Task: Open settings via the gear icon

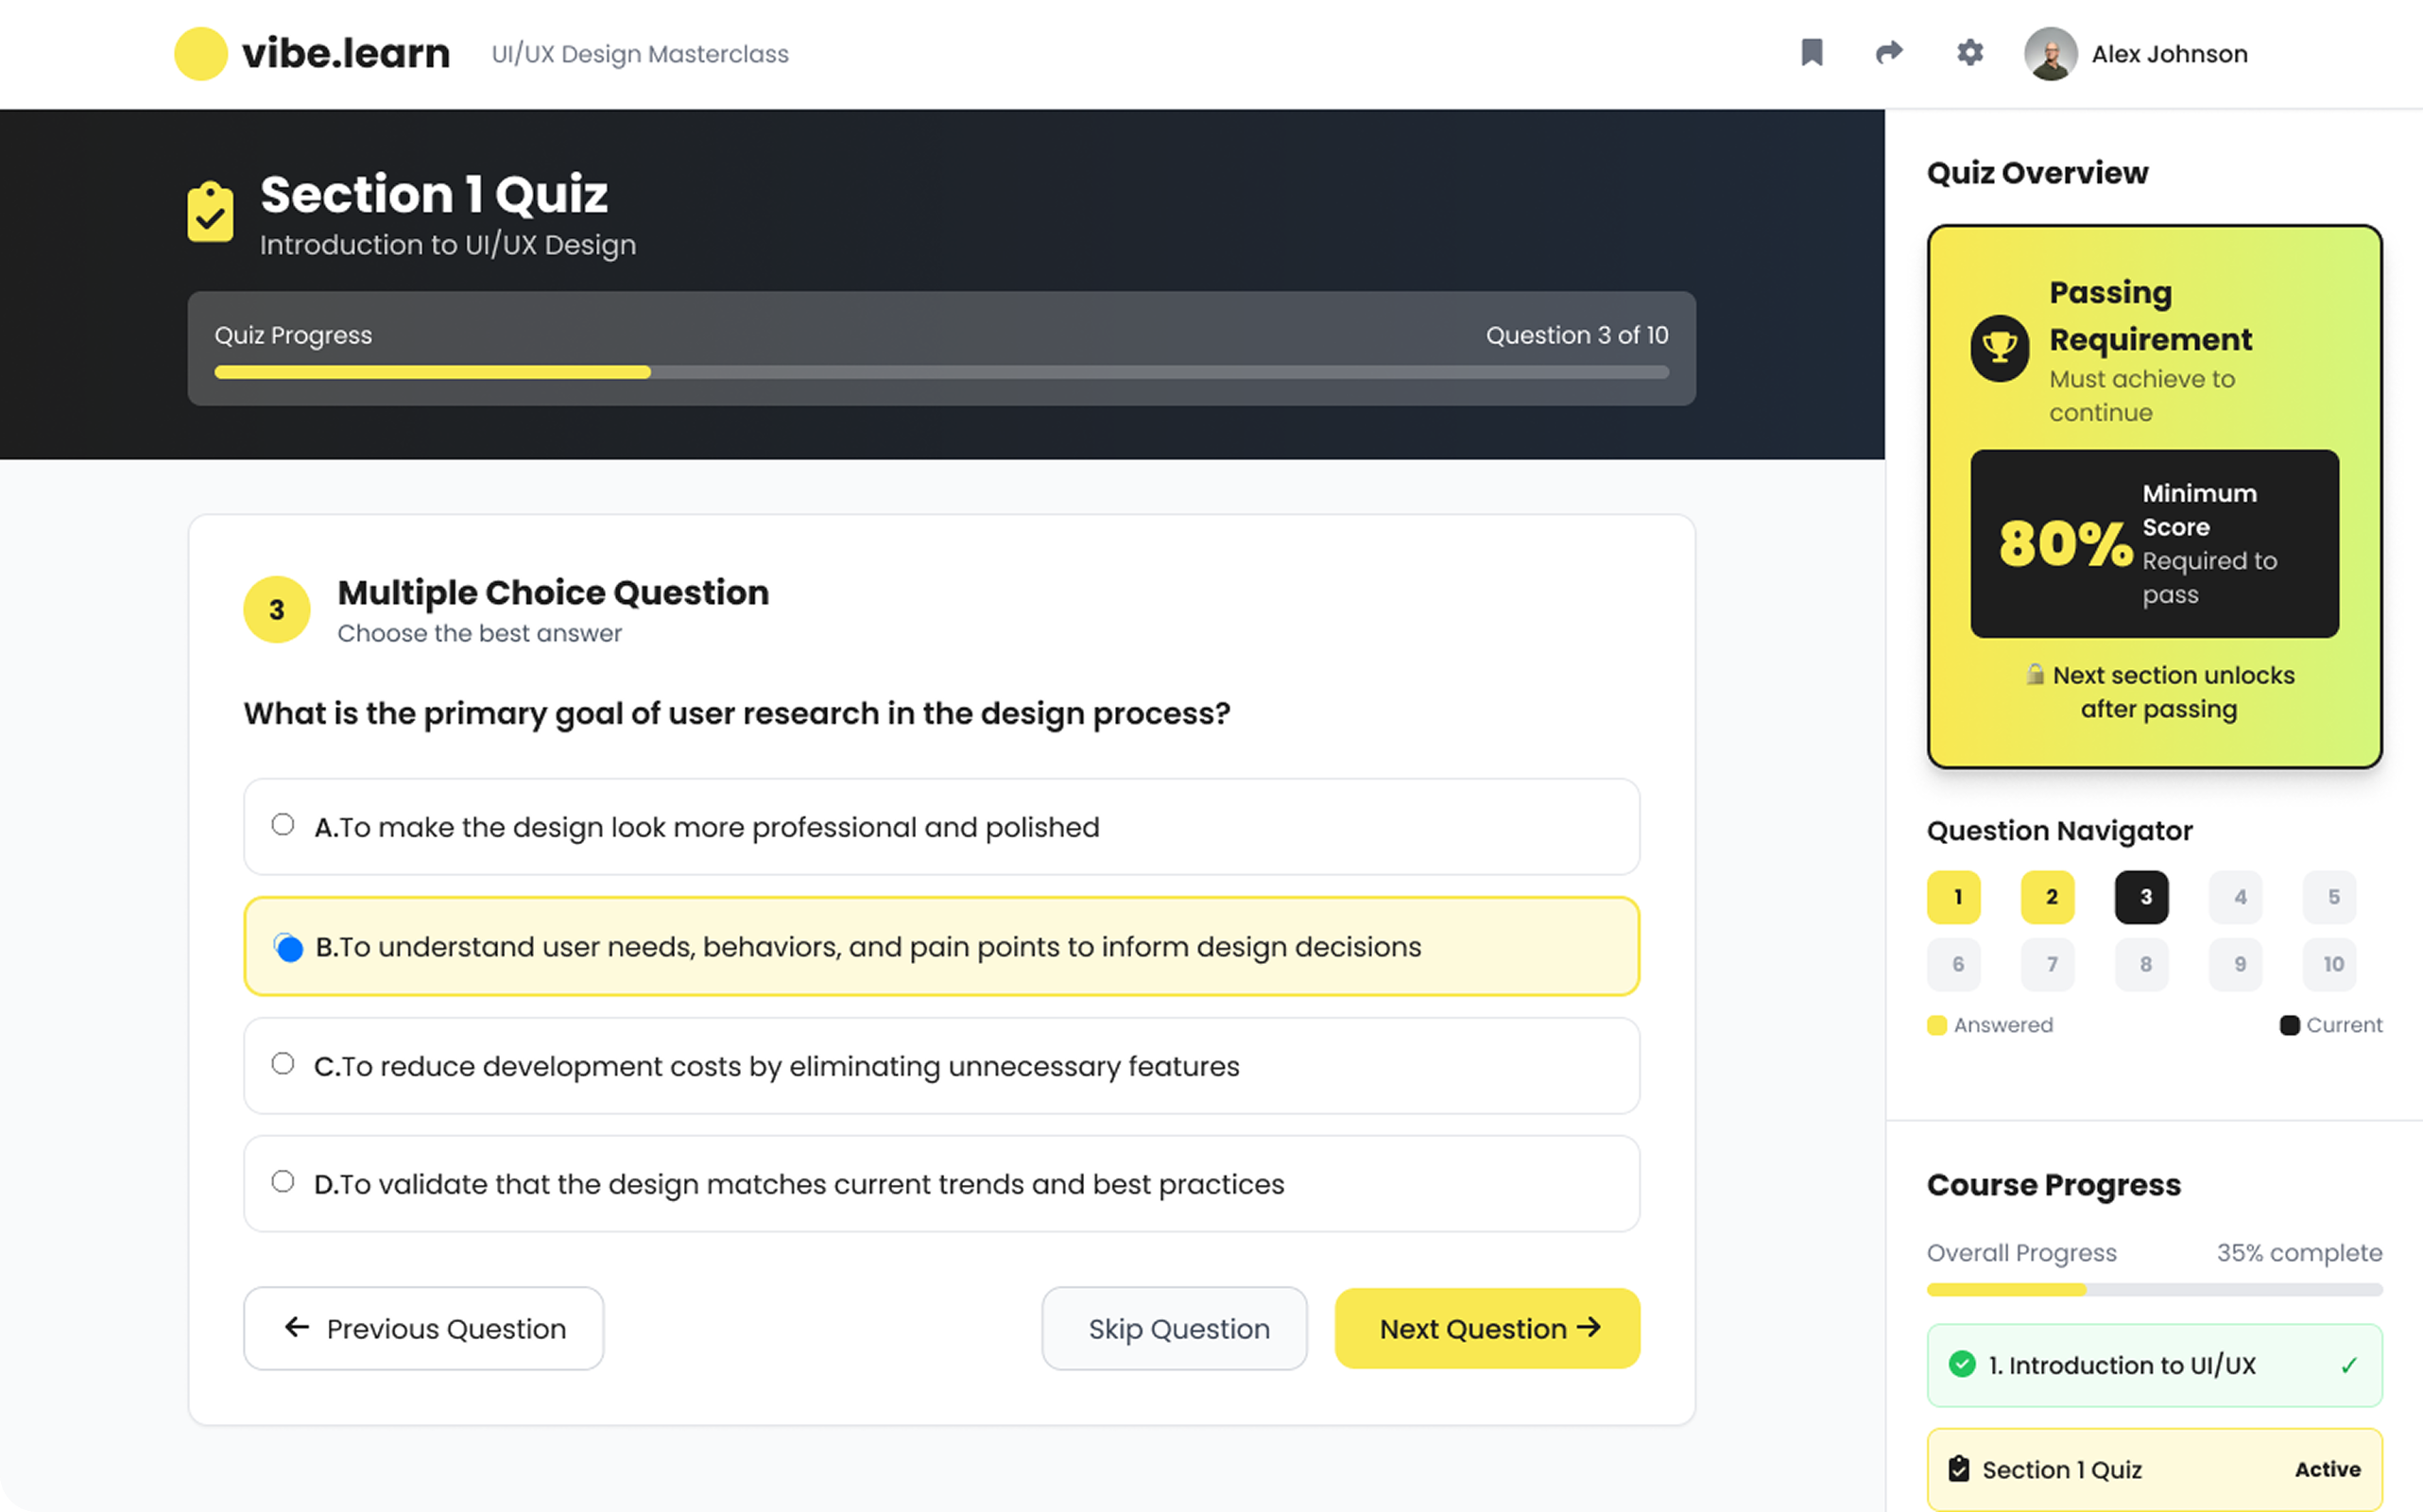Action: (x=1969, y=53)
